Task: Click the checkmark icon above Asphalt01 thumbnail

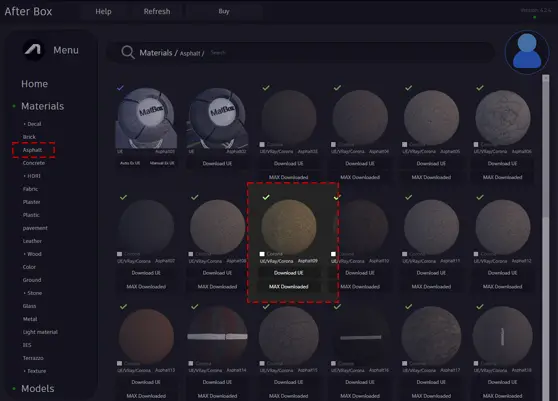Action: click(x=120, y=87)
